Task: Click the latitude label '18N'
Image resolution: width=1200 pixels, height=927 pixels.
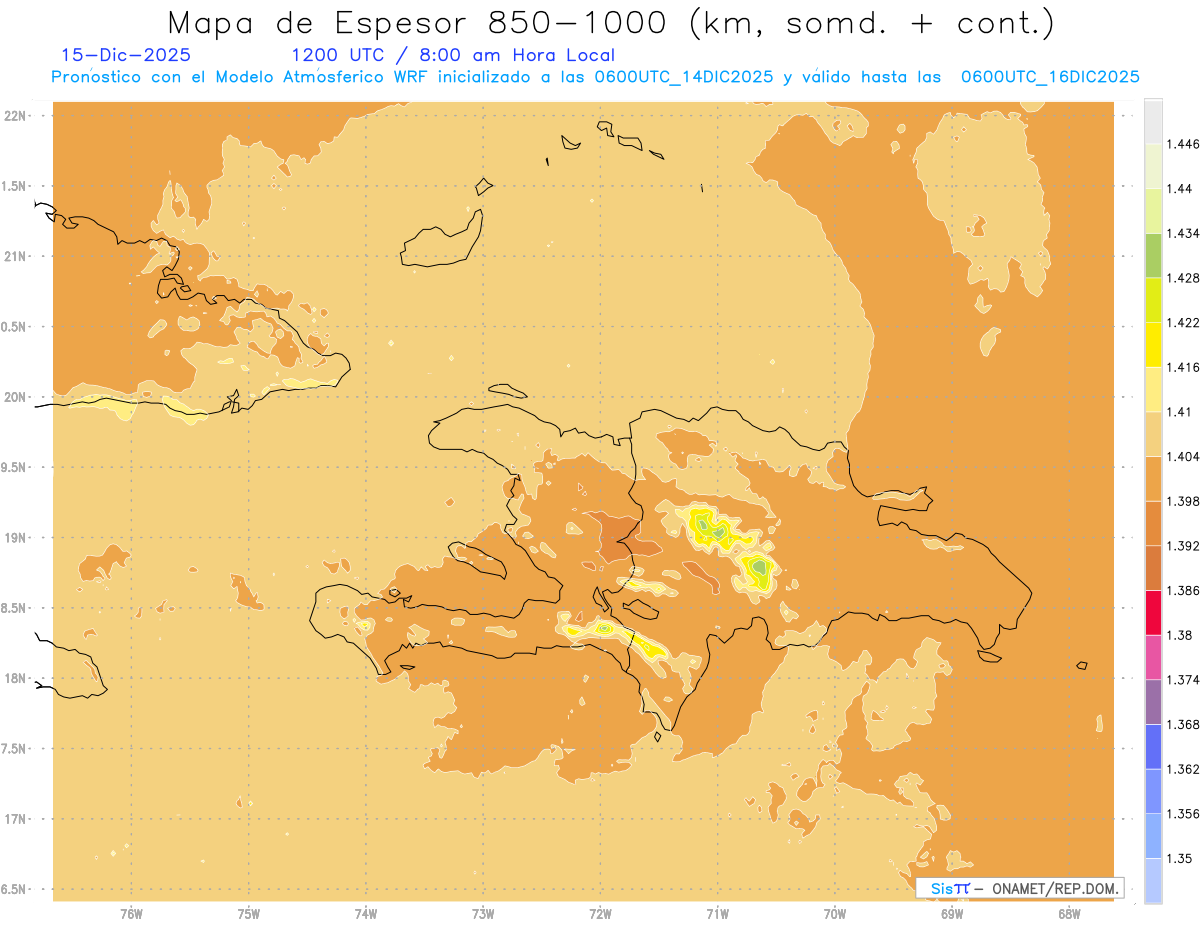Action: (15, 678)
